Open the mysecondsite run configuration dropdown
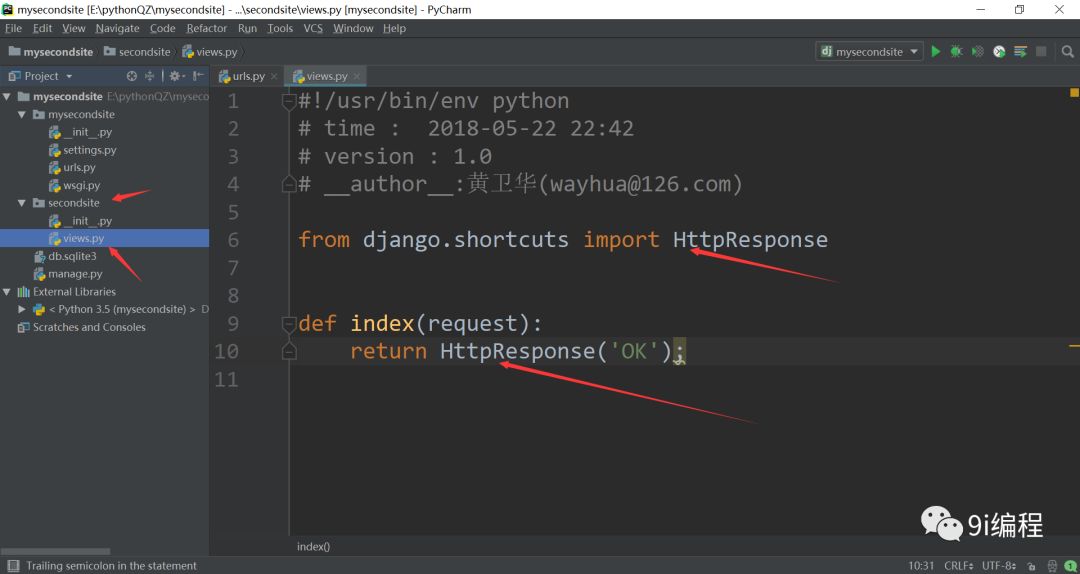 [x=870, y=52]
